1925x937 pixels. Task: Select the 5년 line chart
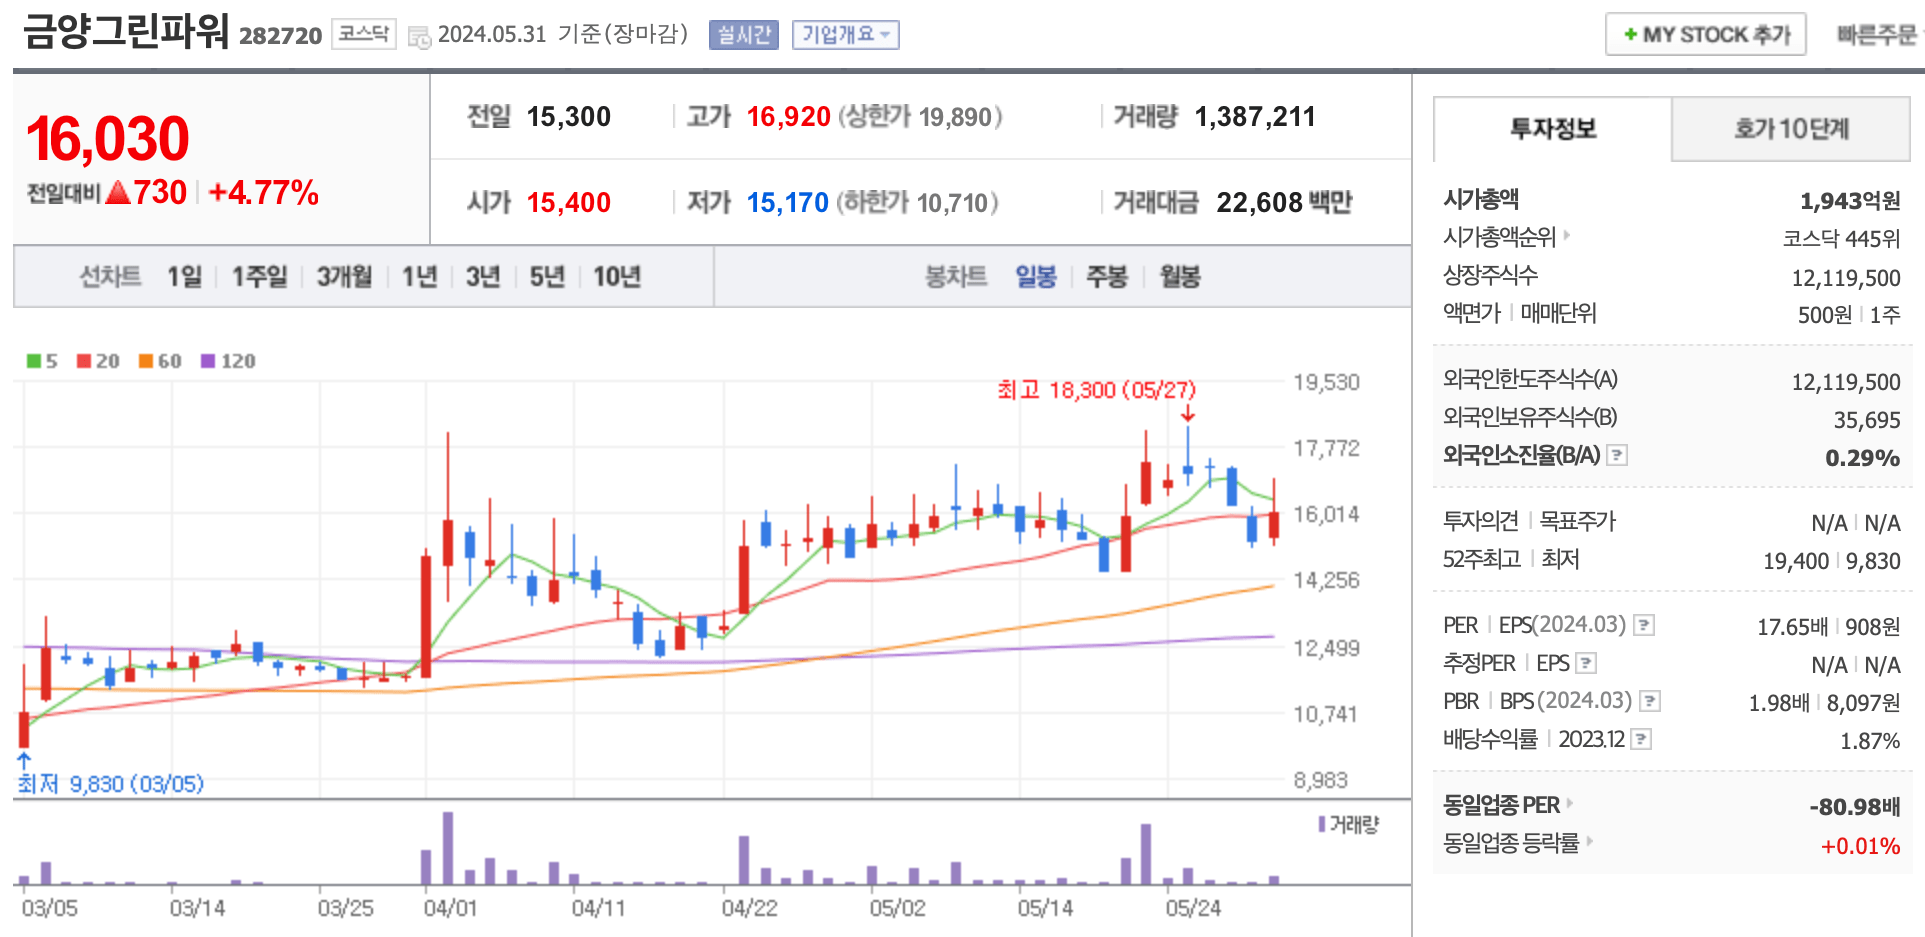[x=547, y=277]
